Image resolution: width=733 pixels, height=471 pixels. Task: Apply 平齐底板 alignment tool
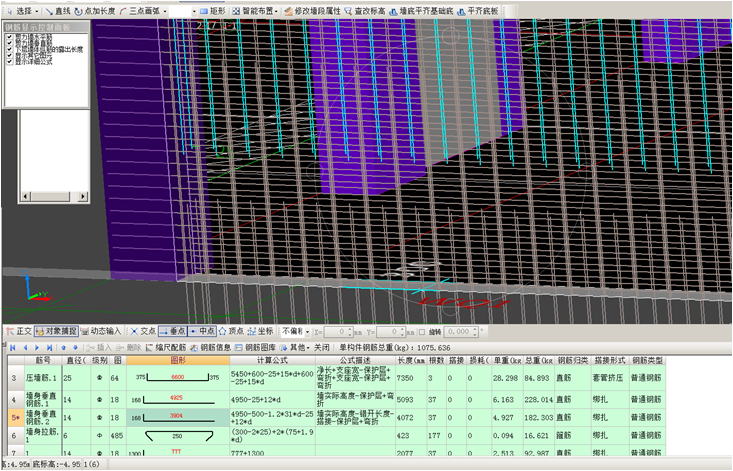[478, 11]
